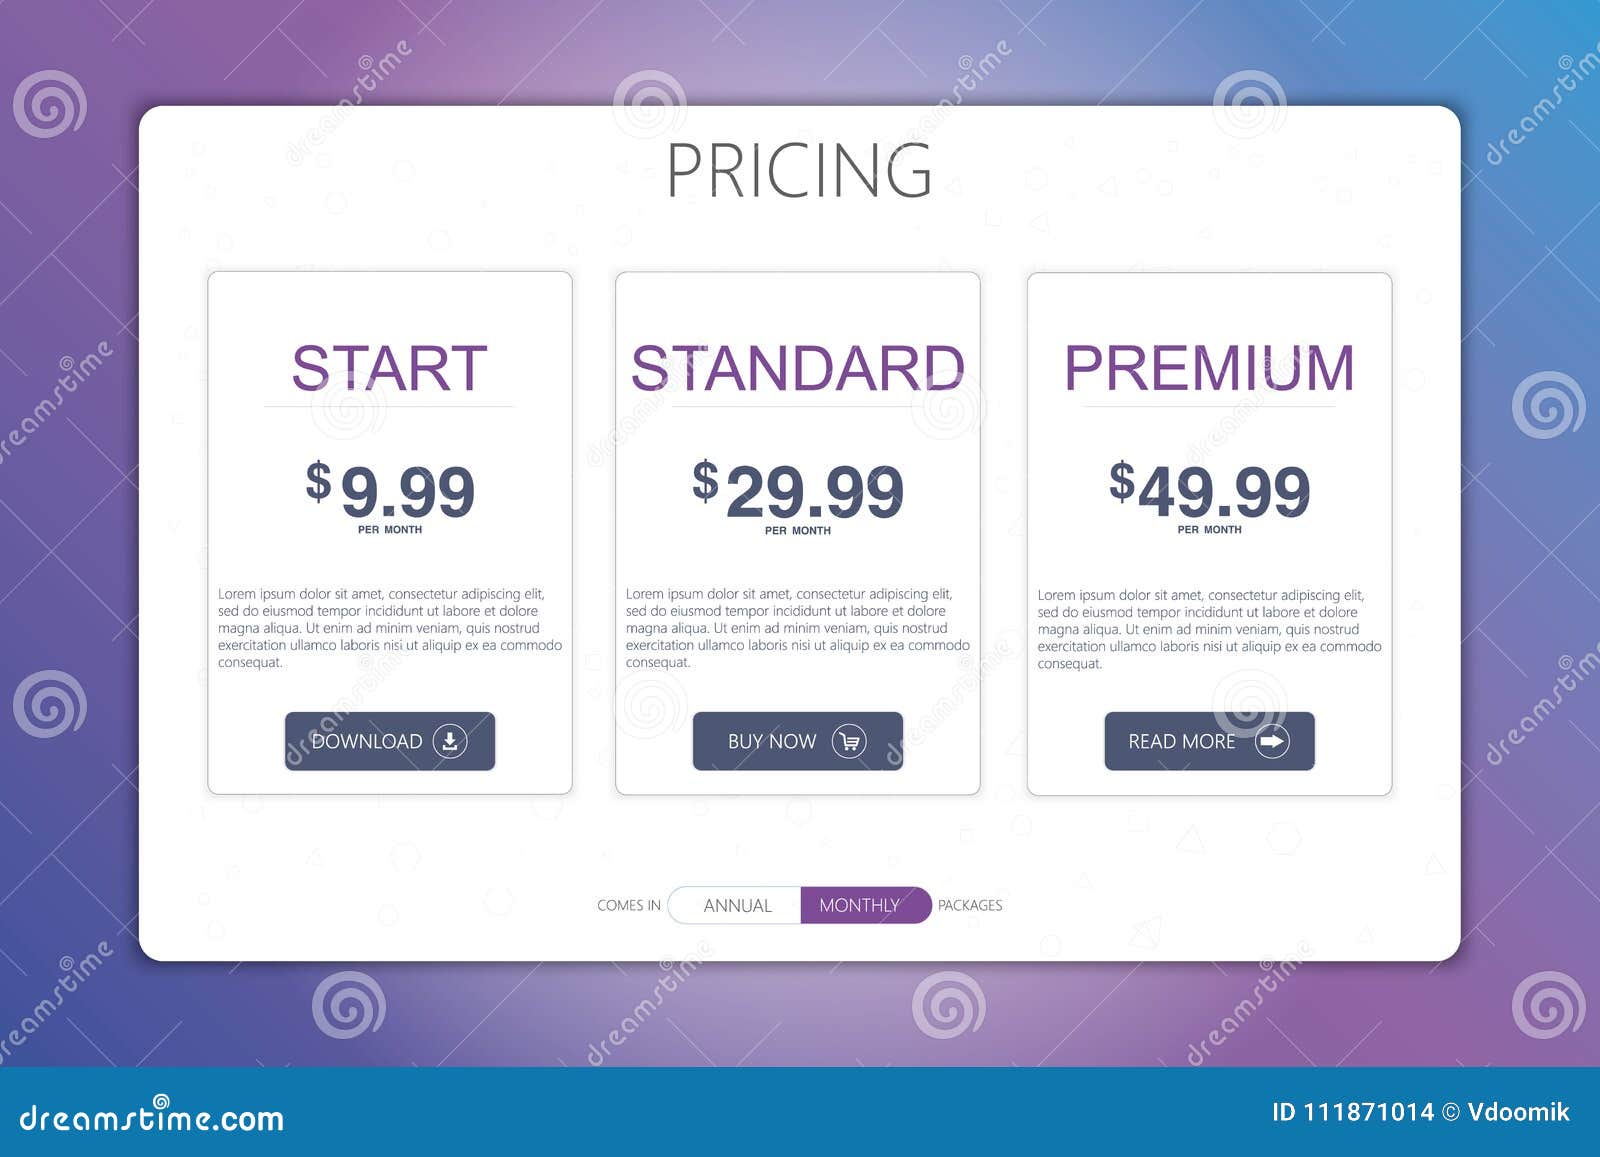Click the Start plan description text
Screen dimensions: 1600x1157
pyautogui.click(x=390, y=628)
